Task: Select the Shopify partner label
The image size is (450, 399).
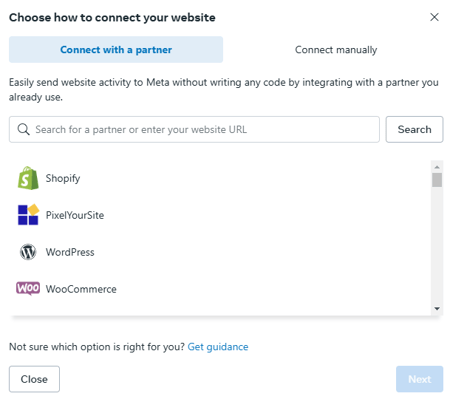Action: point(63,178)
